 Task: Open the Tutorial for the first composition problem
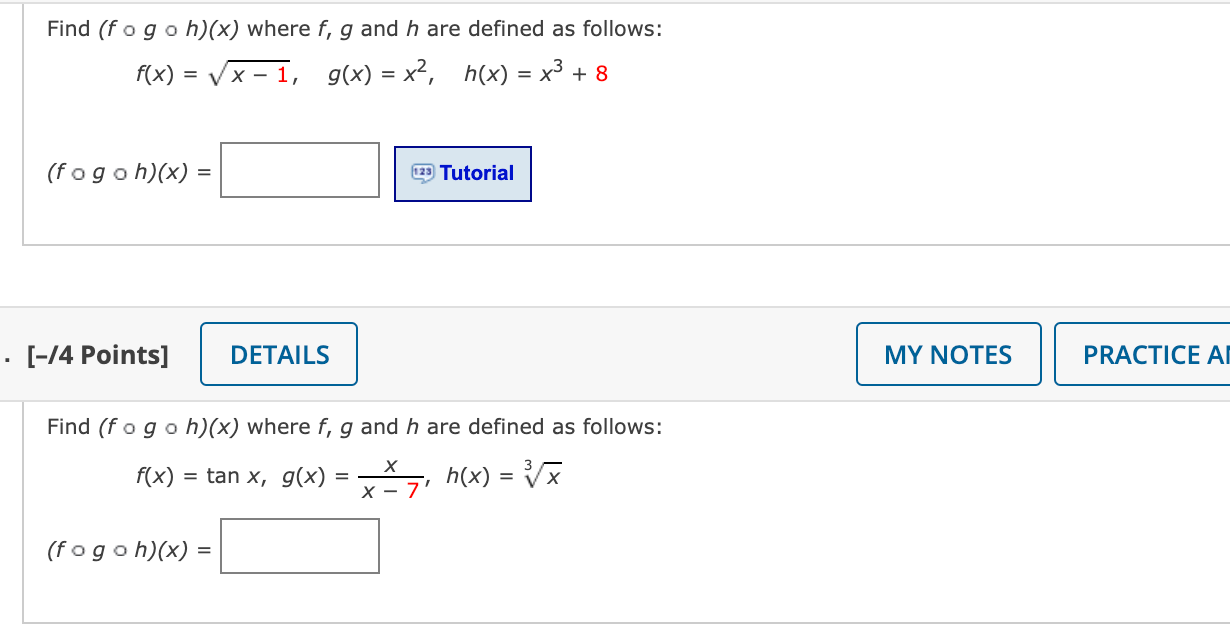(462, 173)
